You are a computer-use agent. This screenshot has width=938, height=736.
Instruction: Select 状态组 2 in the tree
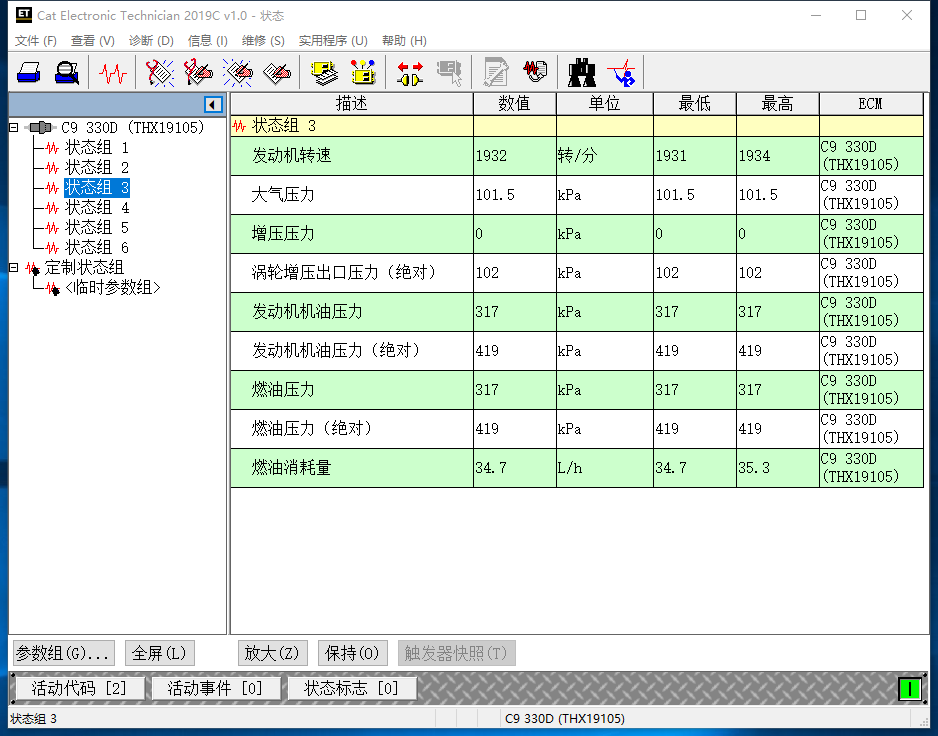click(97, 168)
